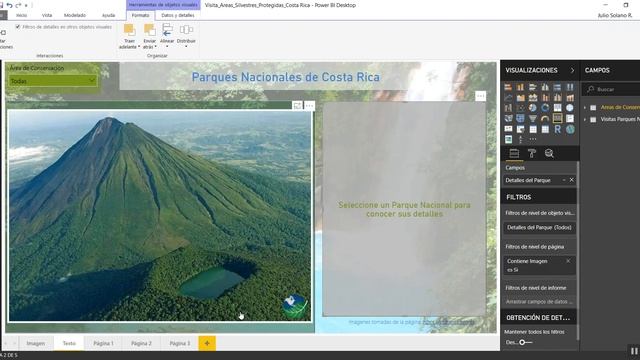Select the 100% stacked bar chart visual
640x360 pixels.
[558, 87]
